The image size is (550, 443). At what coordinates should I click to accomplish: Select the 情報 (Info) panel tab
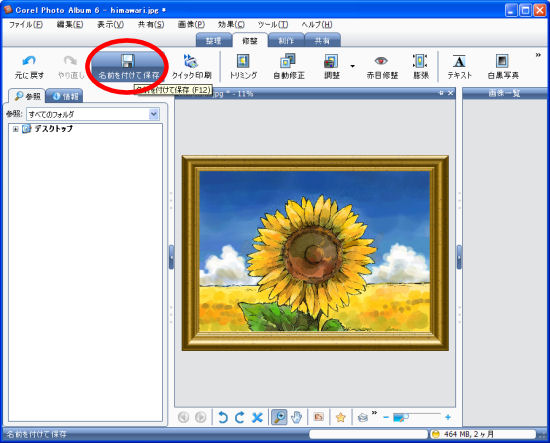pos(65,96)
